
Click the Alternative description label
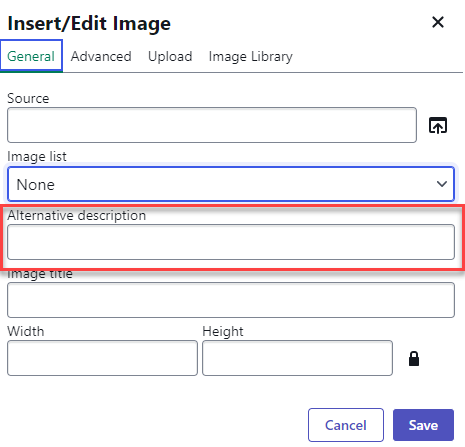click(77, 215)
